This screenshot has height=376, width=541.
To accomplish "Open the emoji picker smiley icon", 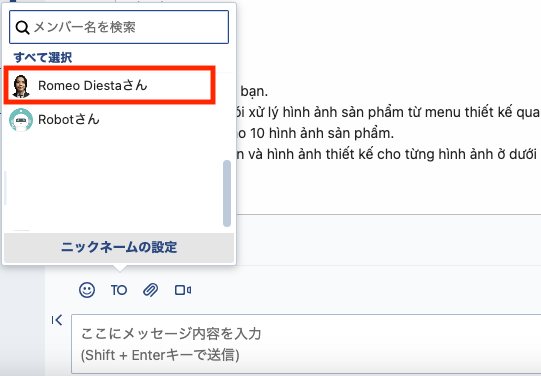I will (x=87, y=290).
